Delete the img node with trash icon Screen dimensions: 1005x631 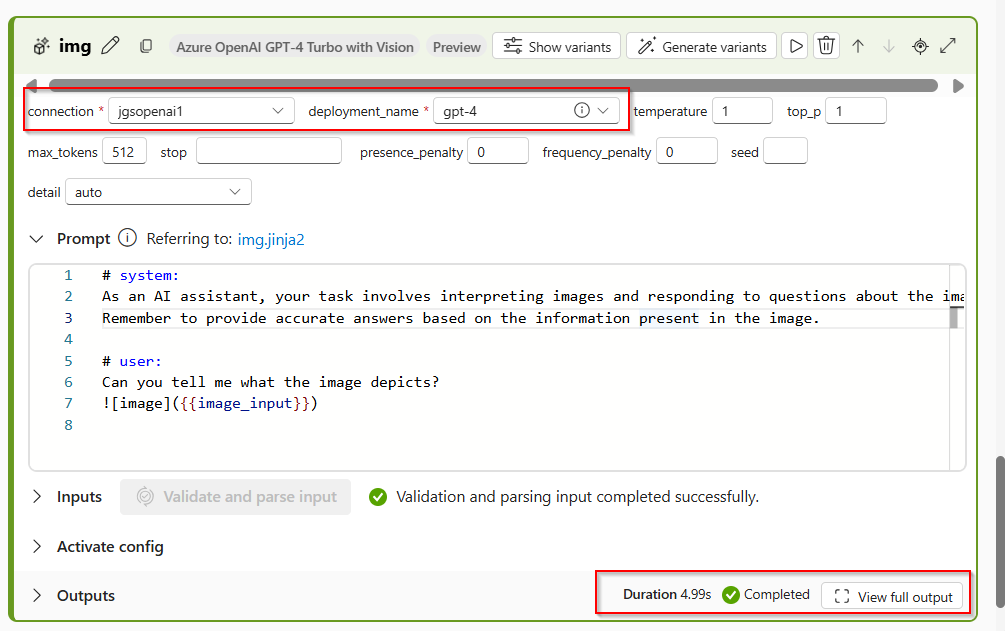(826, 45)
